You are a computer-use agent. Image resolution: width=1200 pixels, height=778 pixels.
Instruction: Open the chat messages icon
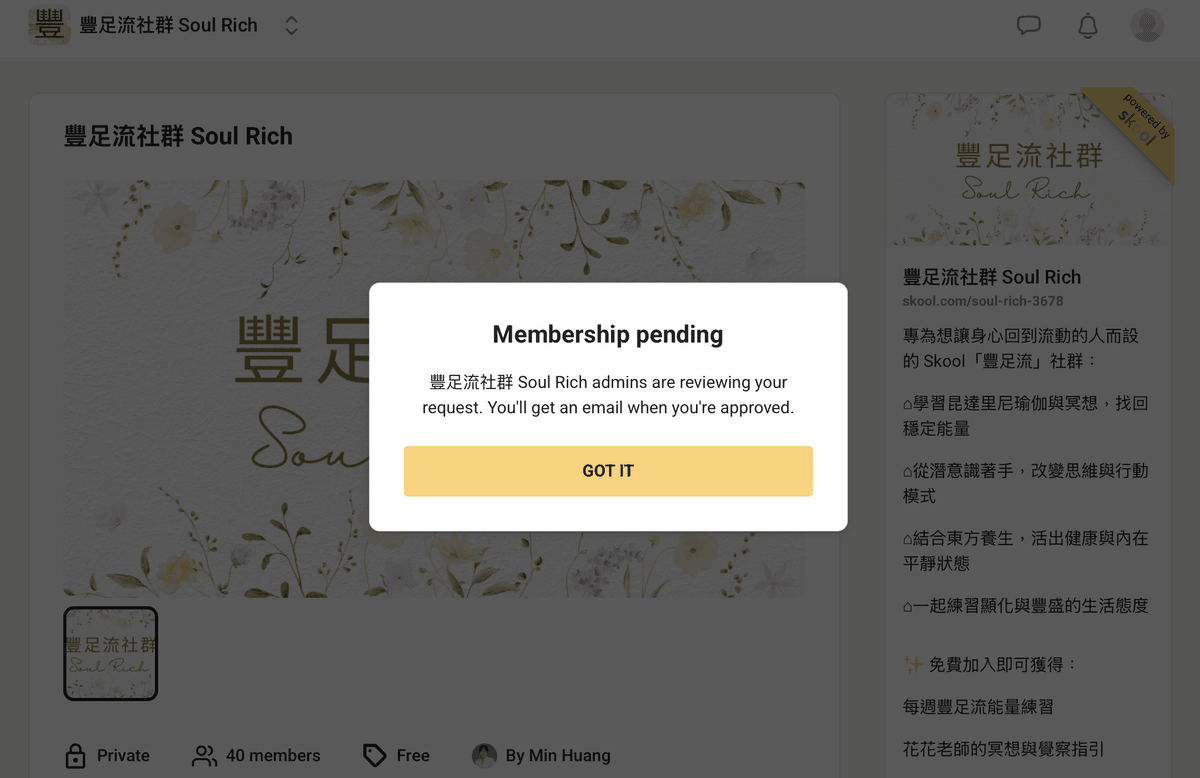coord(1028,26)
